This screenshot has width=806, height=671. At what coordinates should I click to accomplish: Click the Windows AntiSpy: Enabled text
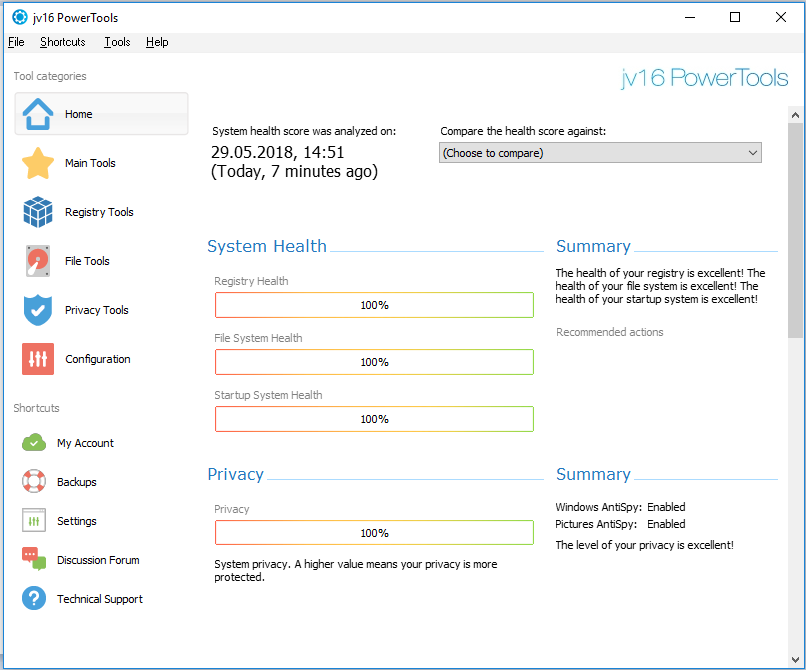tap(620, 507)
